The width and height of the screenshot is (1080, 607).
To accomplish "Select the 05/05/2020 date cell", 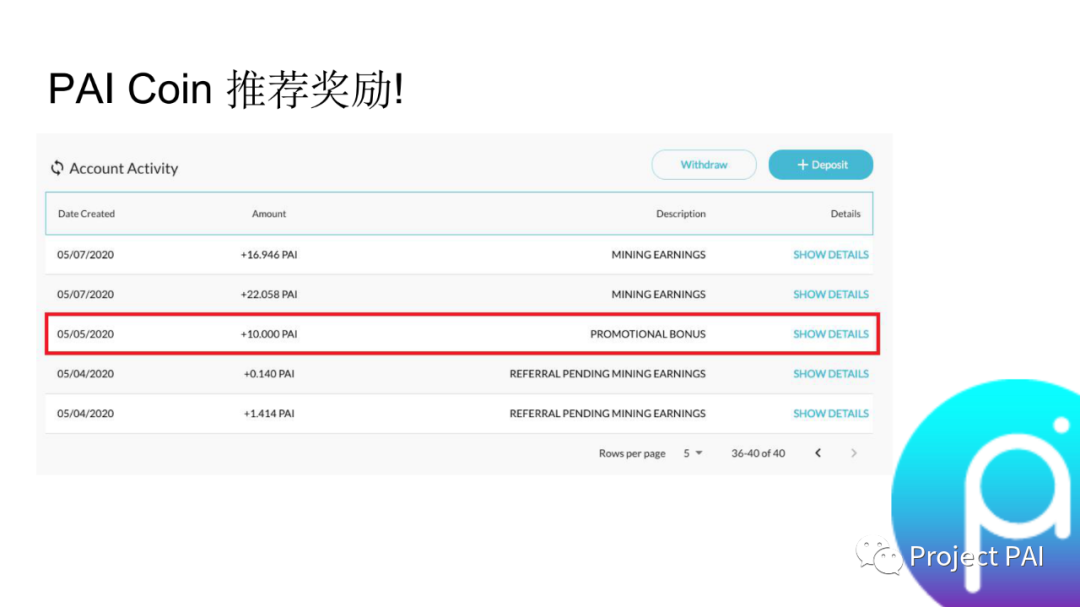I will pyautogui.click(x=85, y=334).
